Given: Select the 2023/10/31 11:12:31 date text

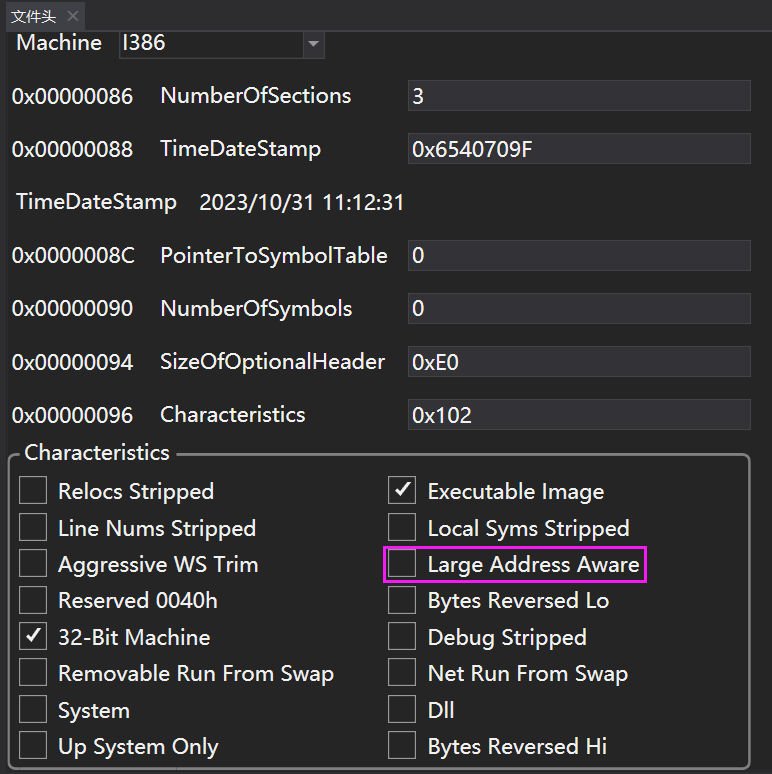Looking at the screenshot, I should click(x=302, y=202).
